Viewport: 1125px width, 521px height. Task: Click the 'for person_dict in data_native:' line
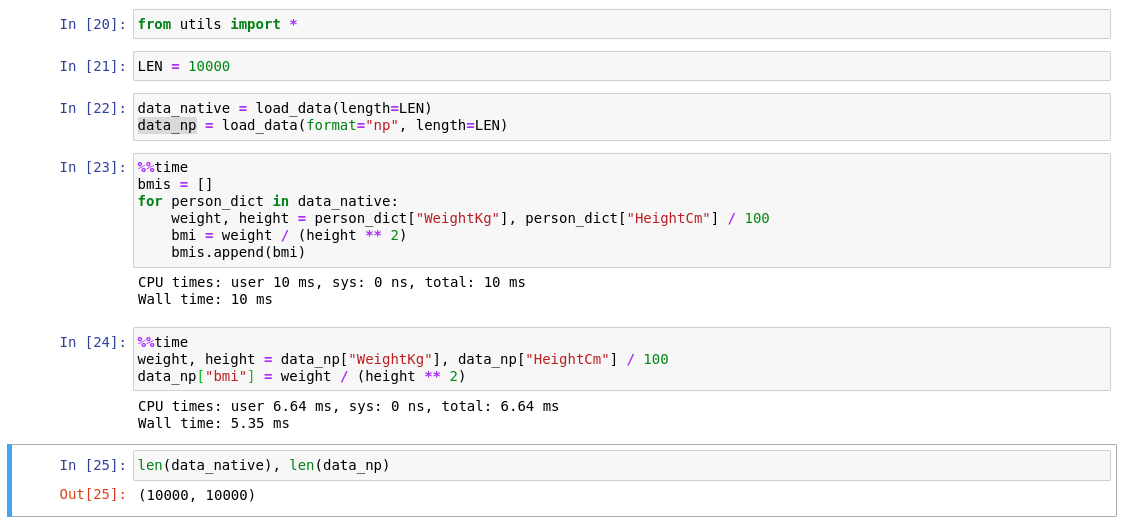tap(268, 201)
